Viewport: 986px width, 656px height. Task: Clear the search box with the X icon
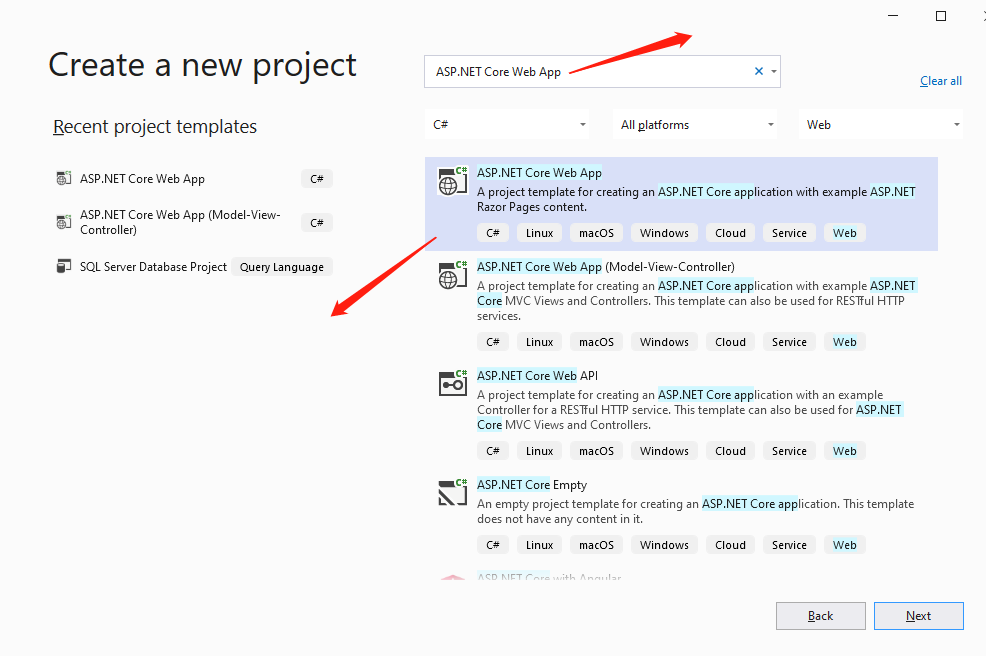758,71
